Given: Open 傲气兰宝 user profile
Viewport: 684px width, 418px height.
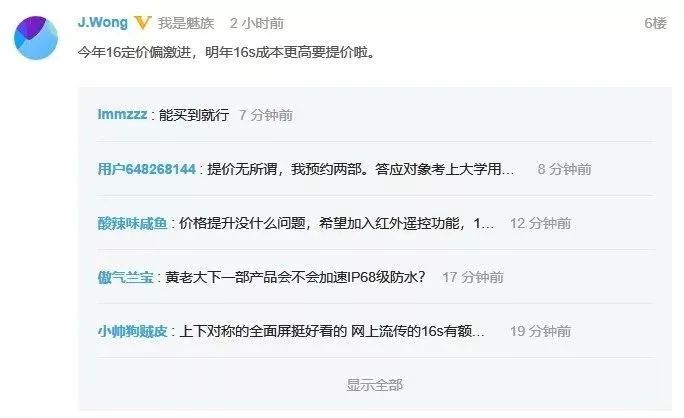Looking at the screenshot, I should [x=126, y=277].
